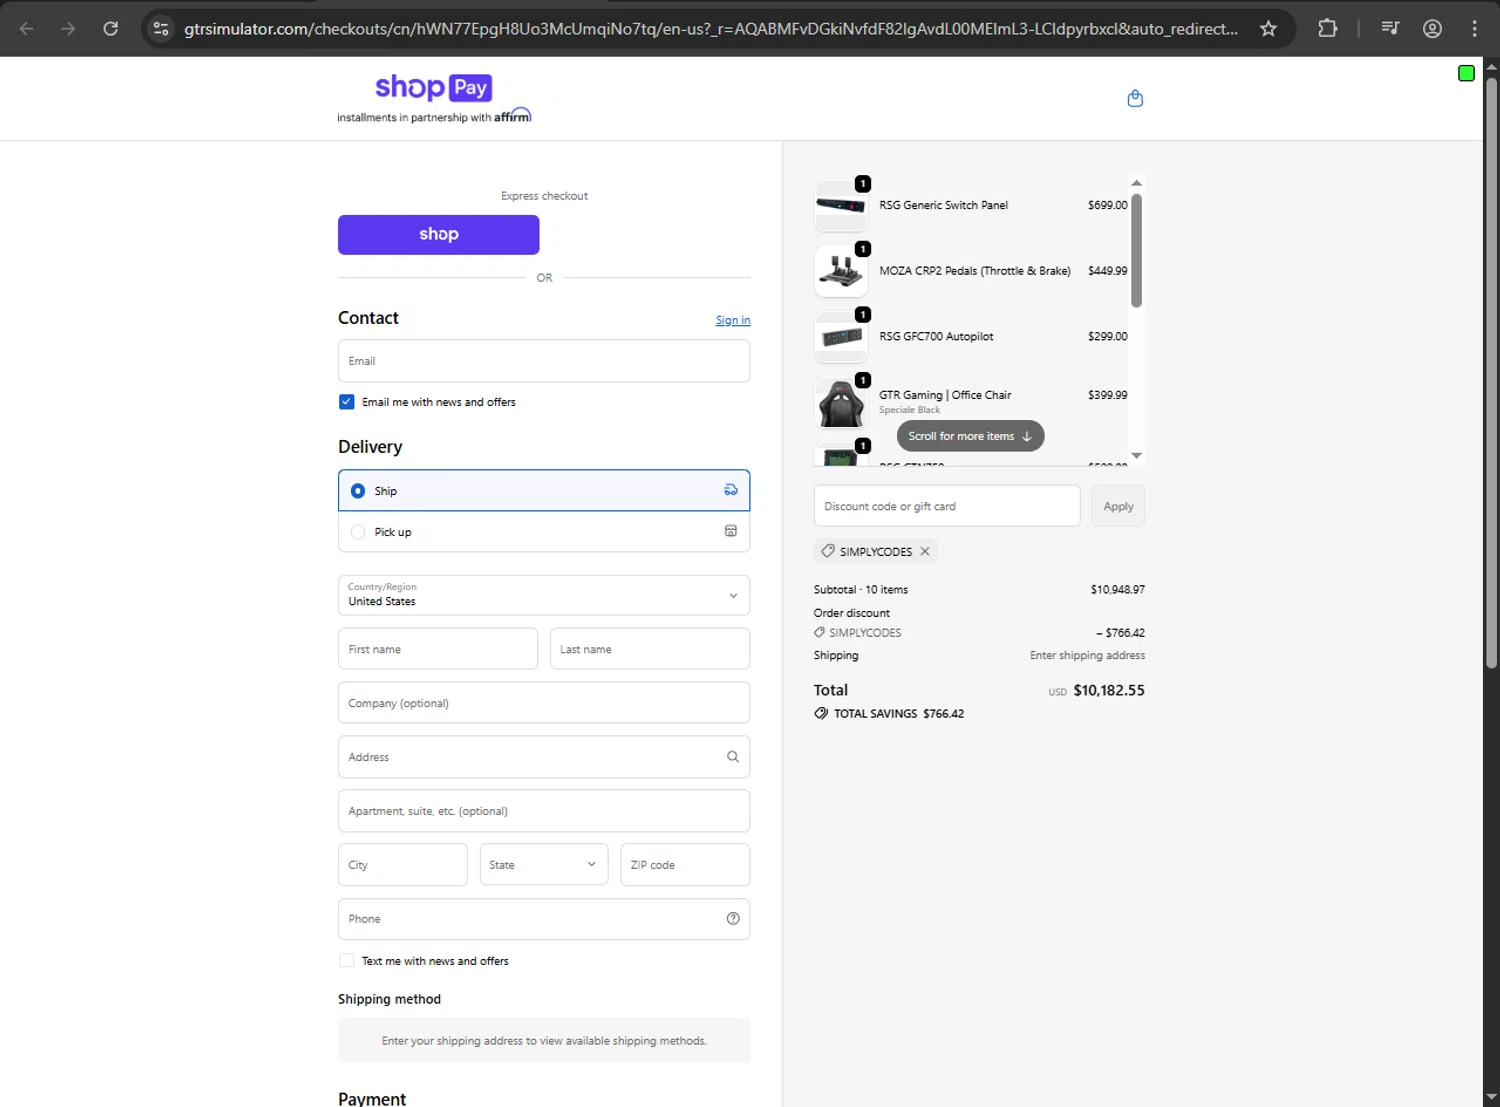Open the browser extensions puzzle icon
Image resolution: width=1500 pixels, height=1107 pixels.
coord(1327,29)
